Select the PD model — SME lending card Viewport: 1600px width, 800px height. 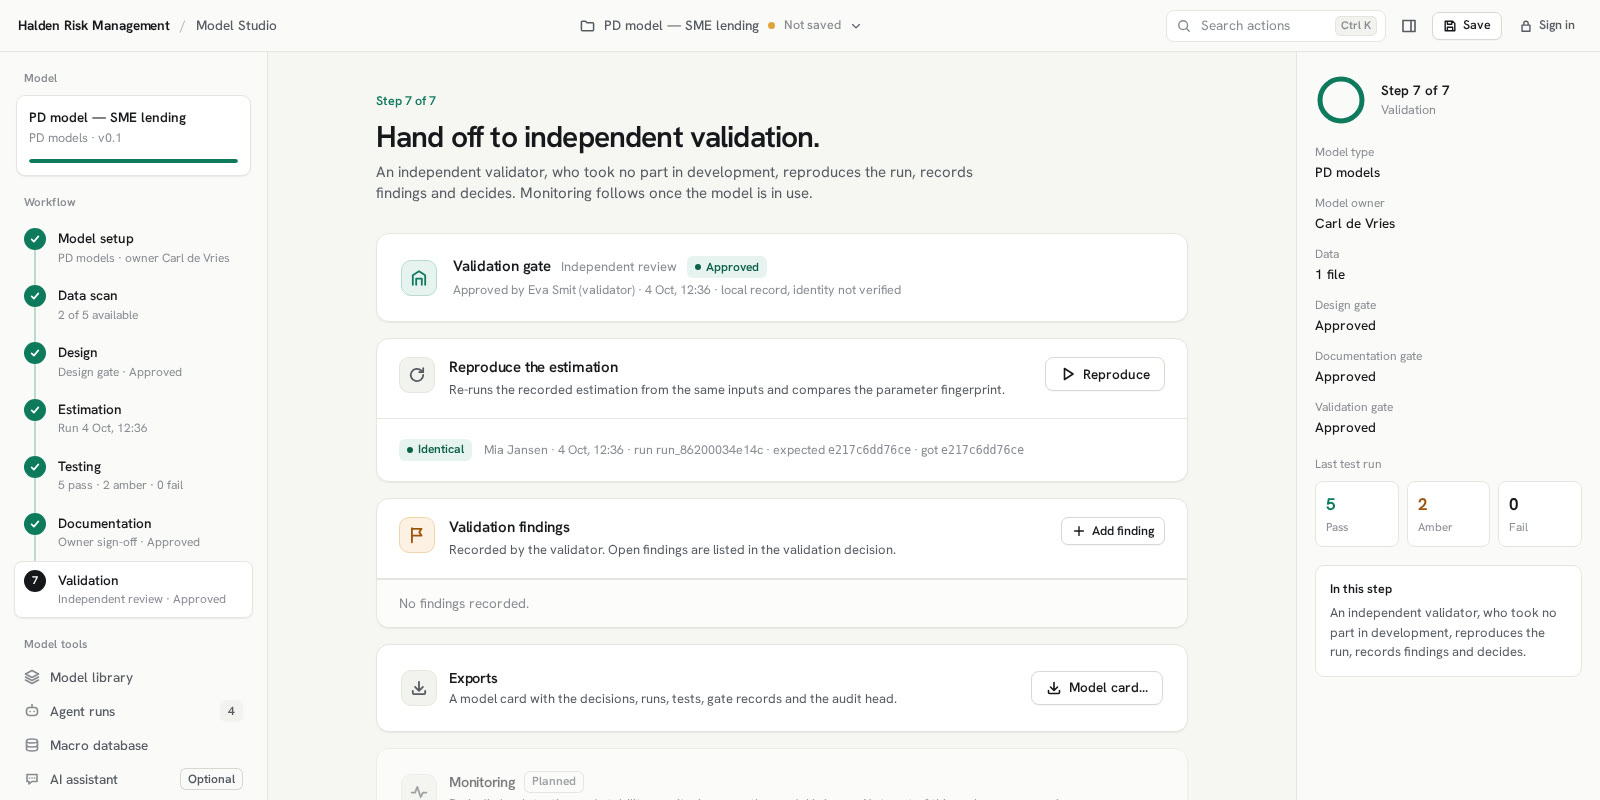[x=133, y=135]
